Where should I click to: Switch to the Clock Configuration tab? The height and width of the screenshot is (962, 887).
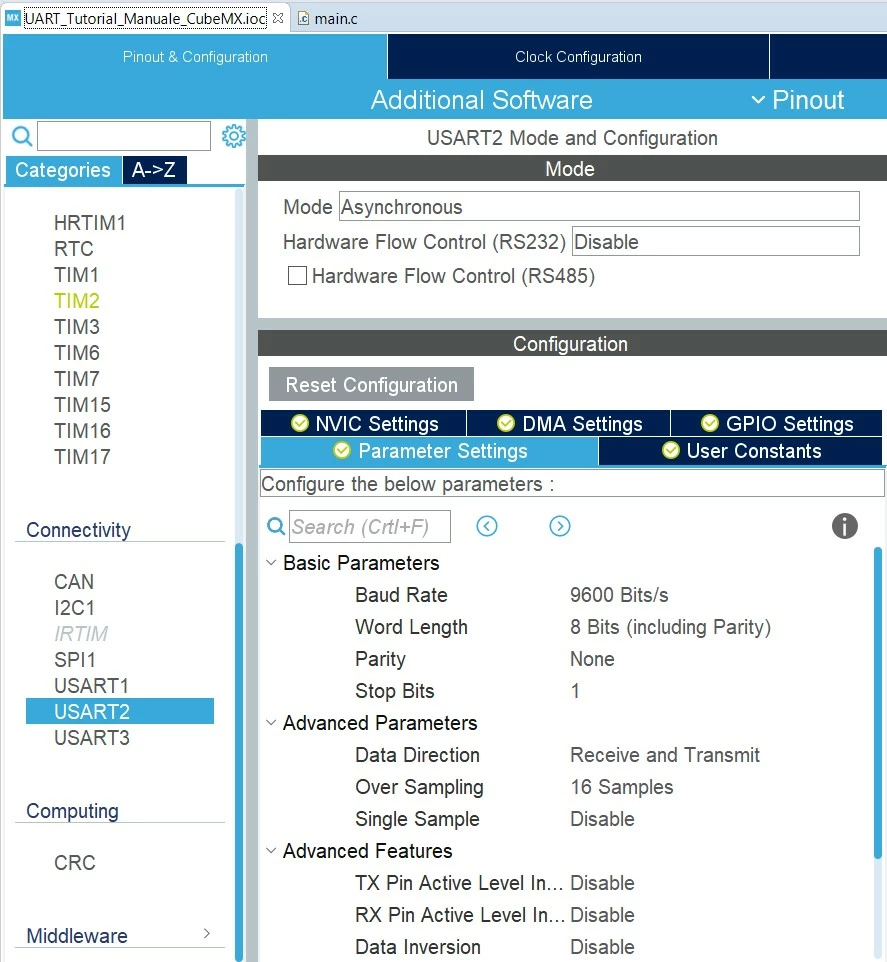578,56
